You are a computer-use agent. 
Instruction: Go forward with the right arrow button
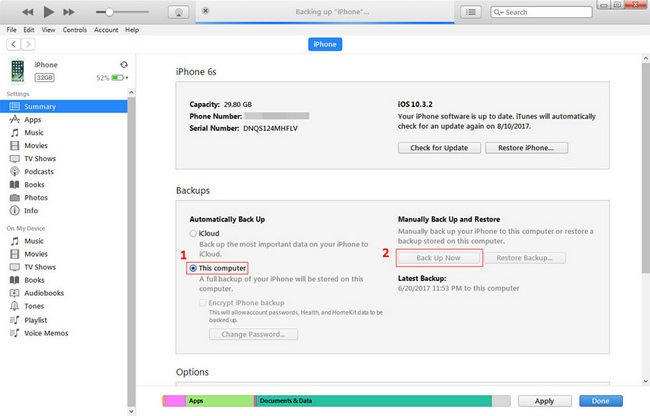pos(28,44)
